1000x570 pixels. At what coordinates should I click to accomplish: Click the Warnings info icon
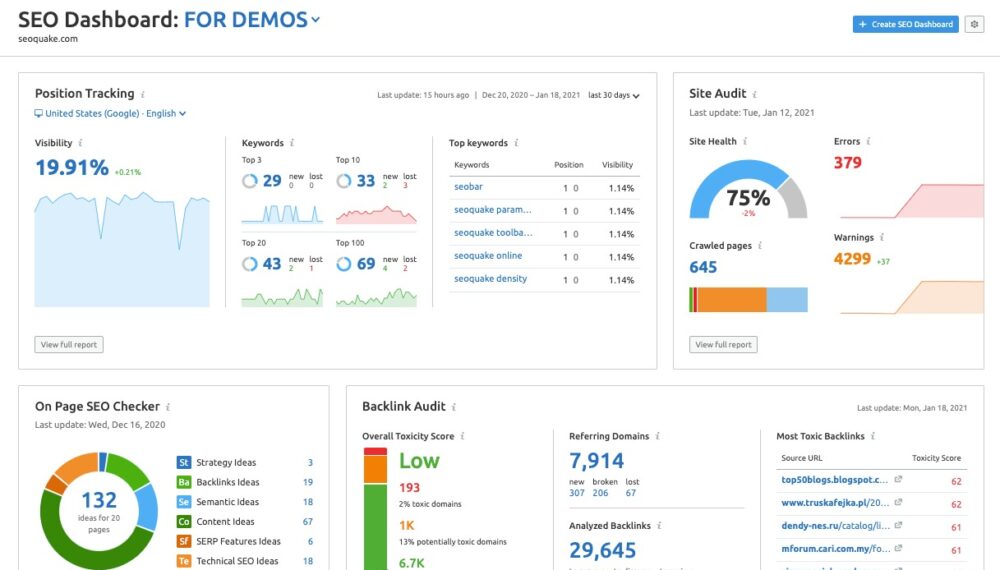[882, 237]
